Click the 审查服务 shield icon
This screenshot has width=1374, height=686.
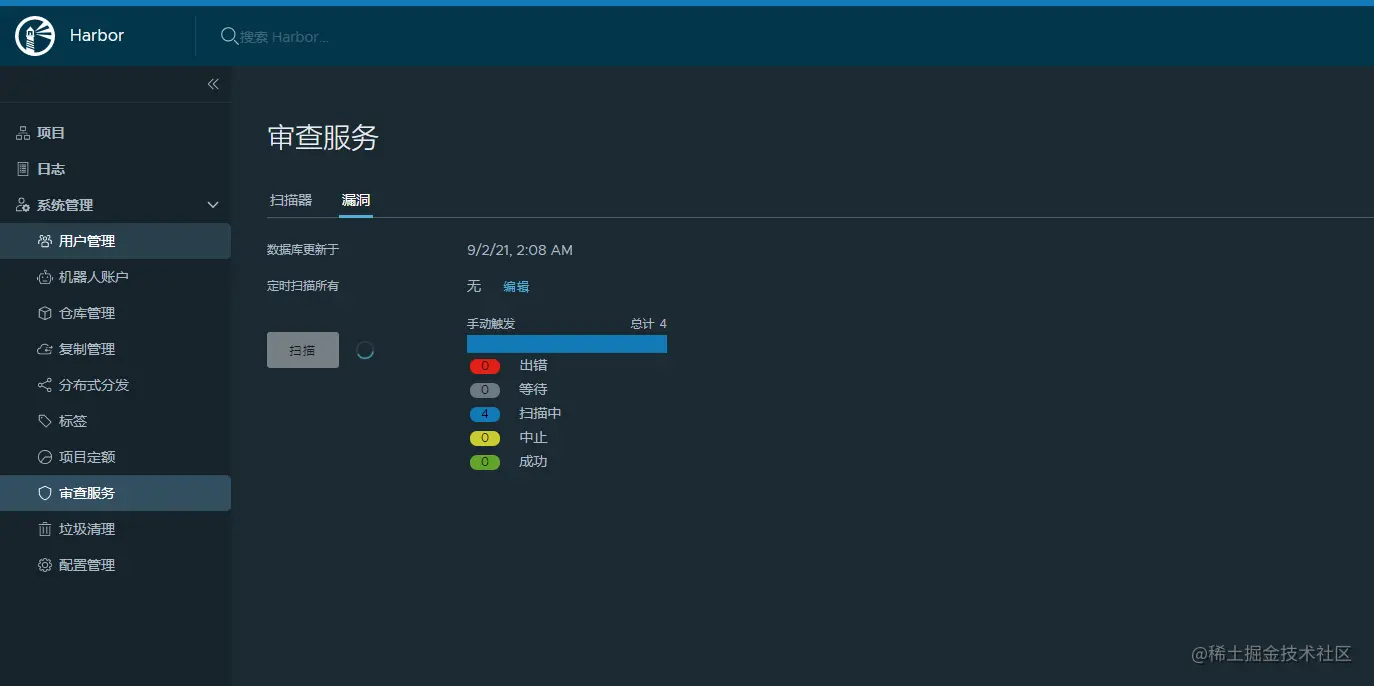tap(45, 493)
